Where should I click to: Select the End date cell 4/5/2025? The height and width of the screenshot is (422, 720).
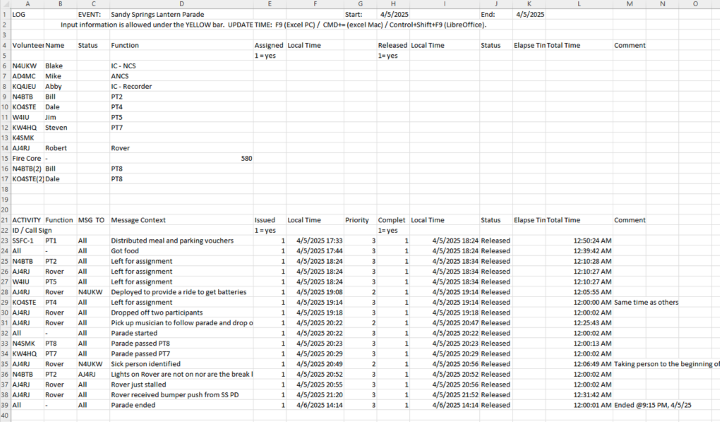click(x=530, y=15)
